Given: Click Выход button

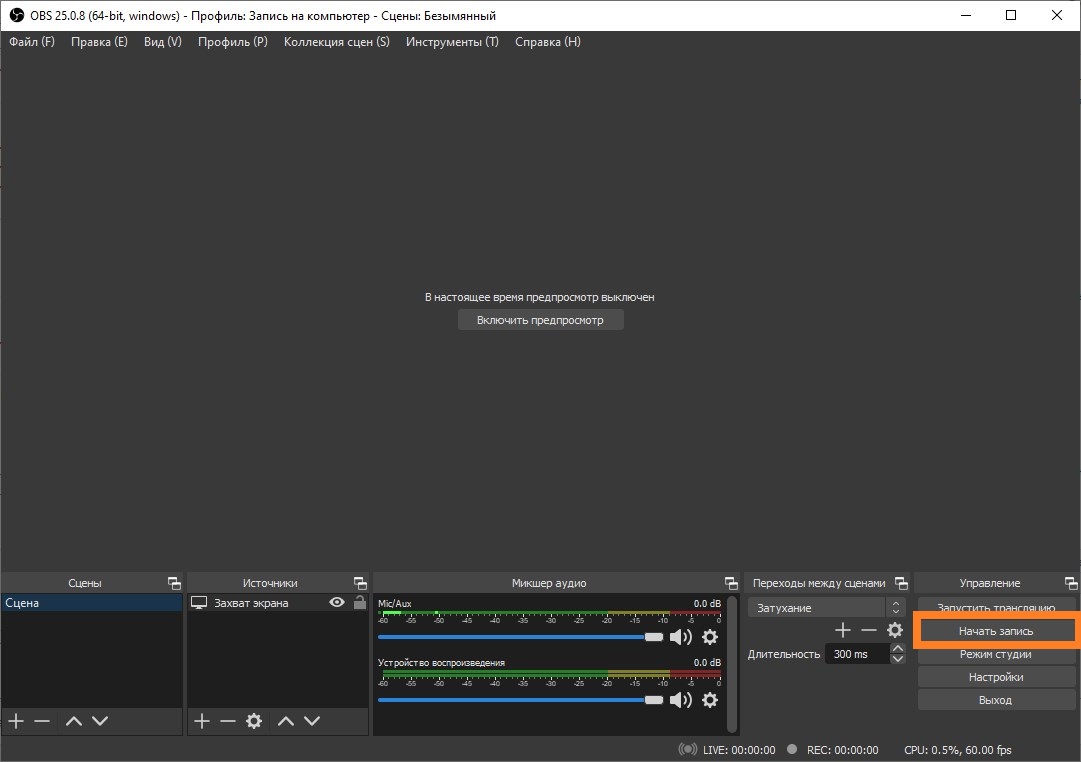Looking at the screenshot, I should coord(996,700).
